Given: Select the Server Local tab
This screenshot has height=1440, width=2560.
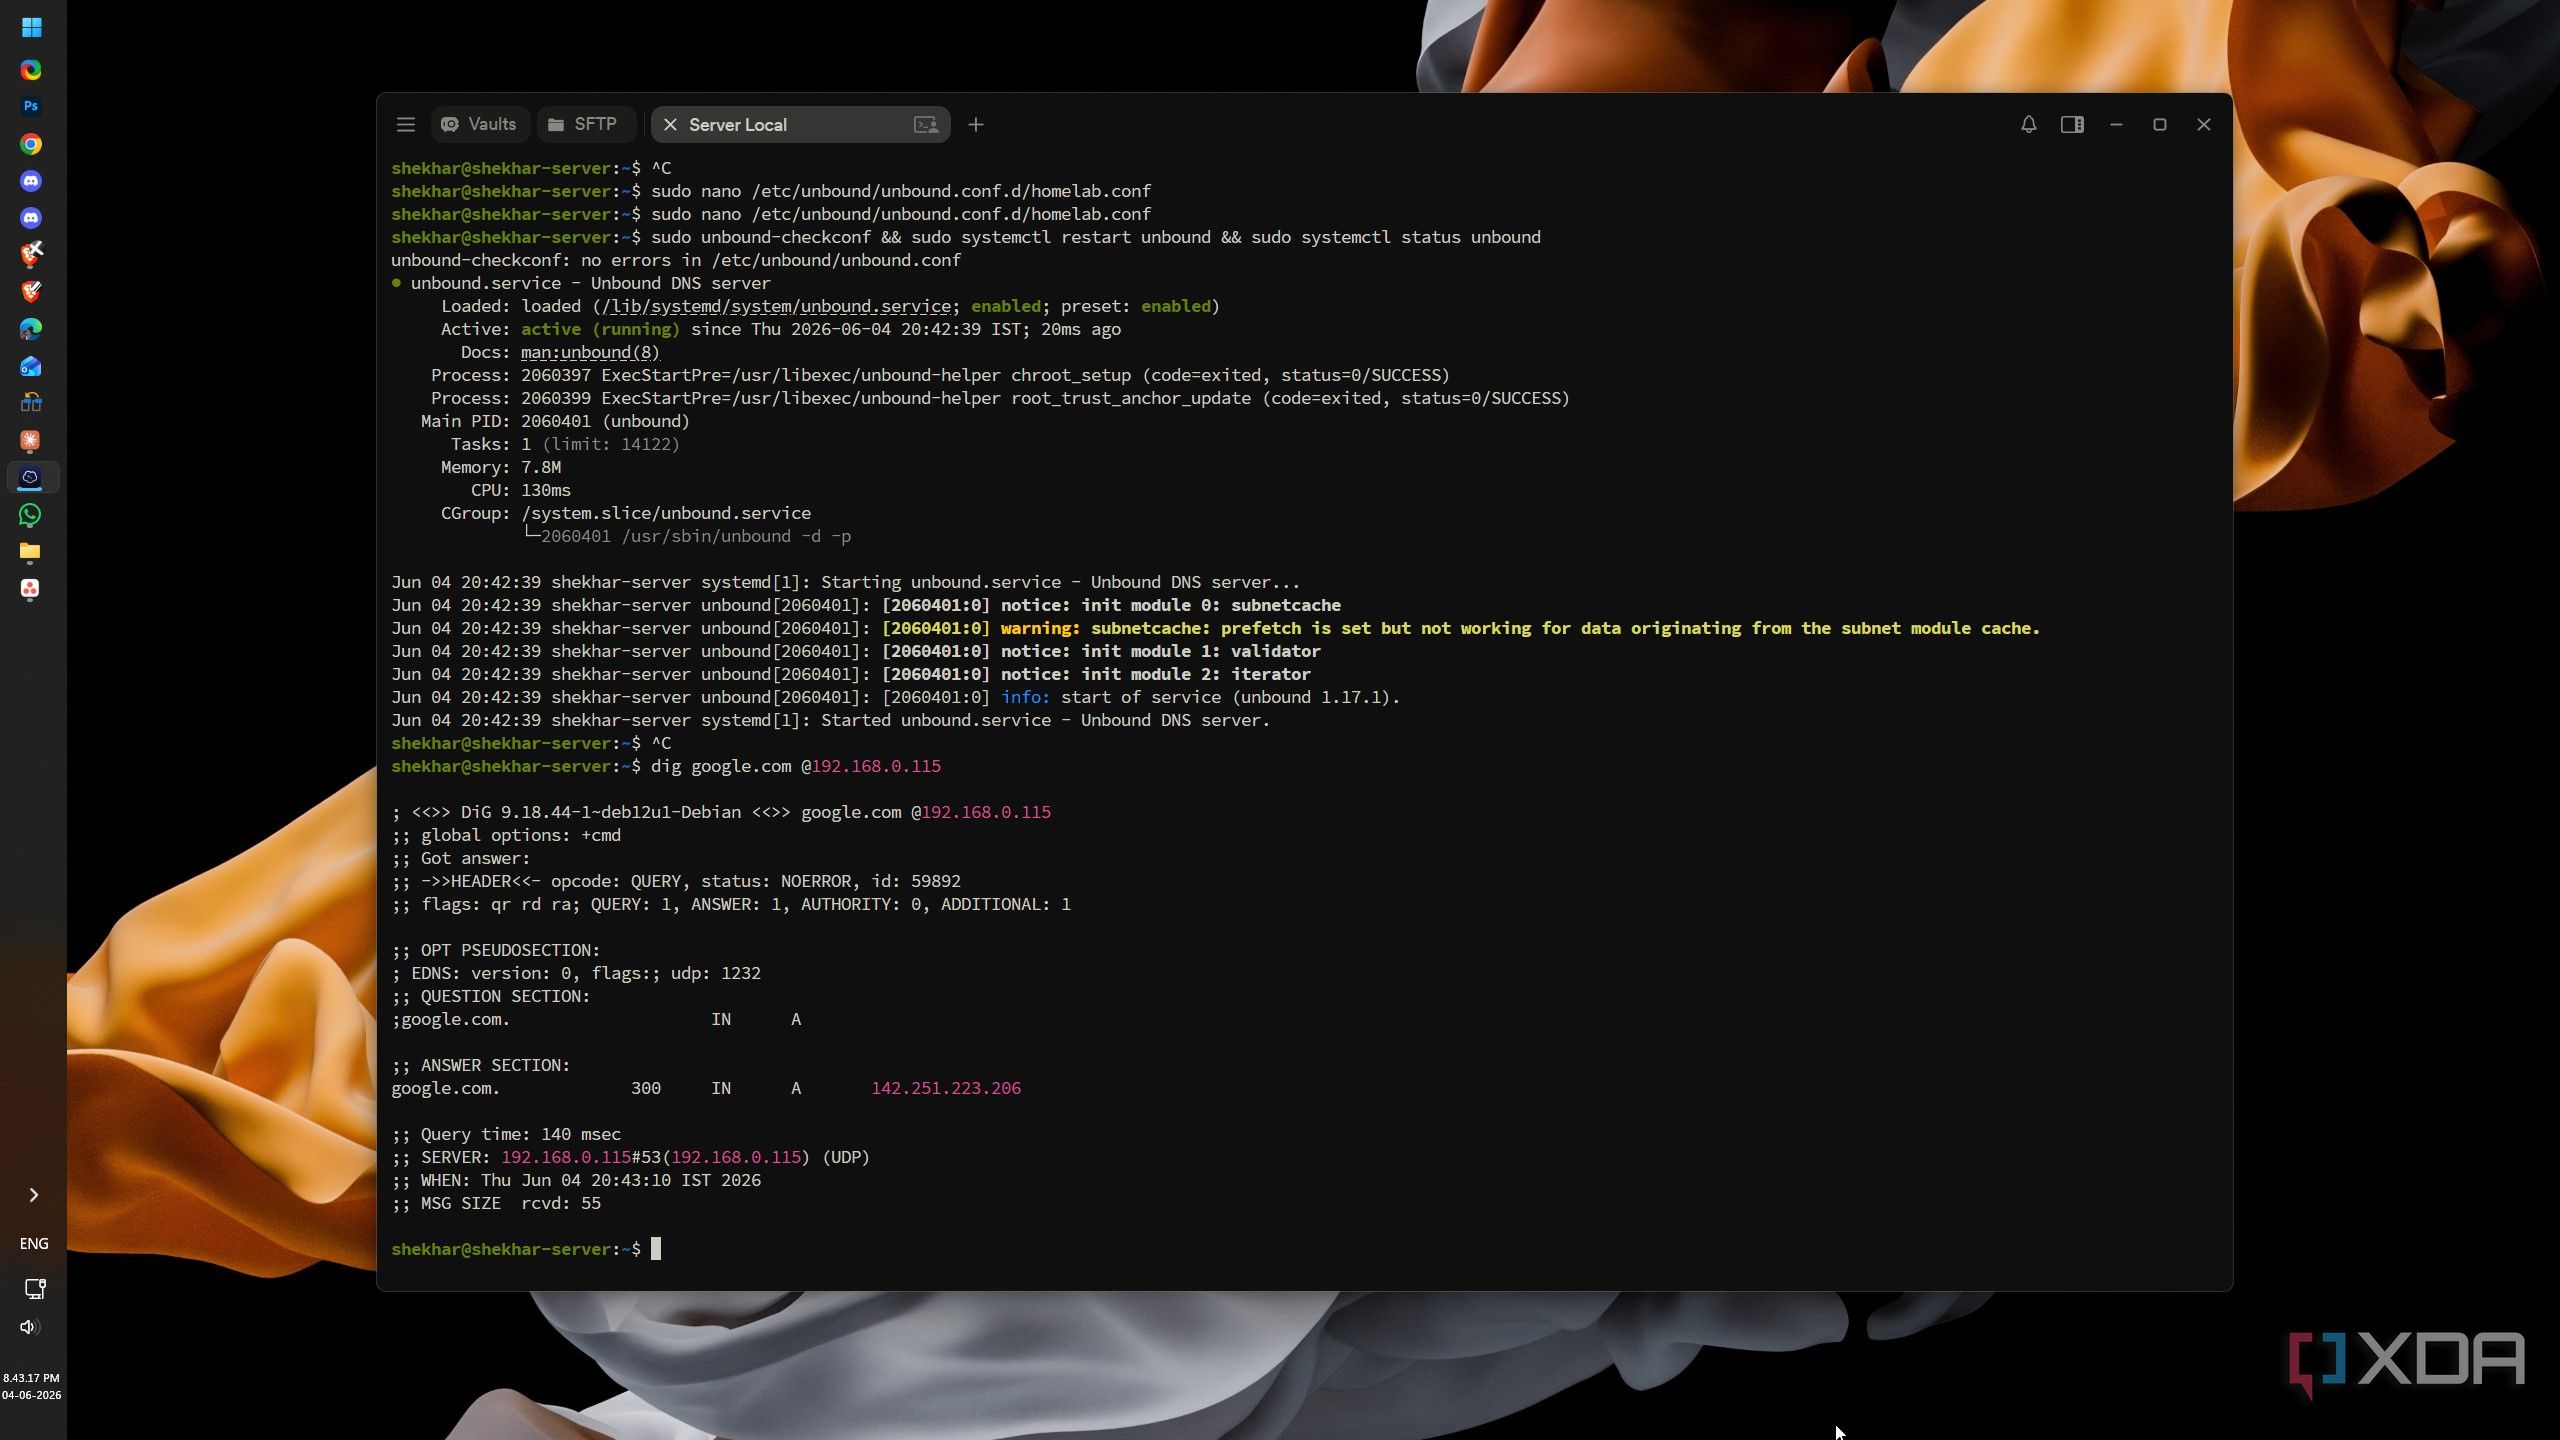Looking at the screenshot, I should pos(799,125).
